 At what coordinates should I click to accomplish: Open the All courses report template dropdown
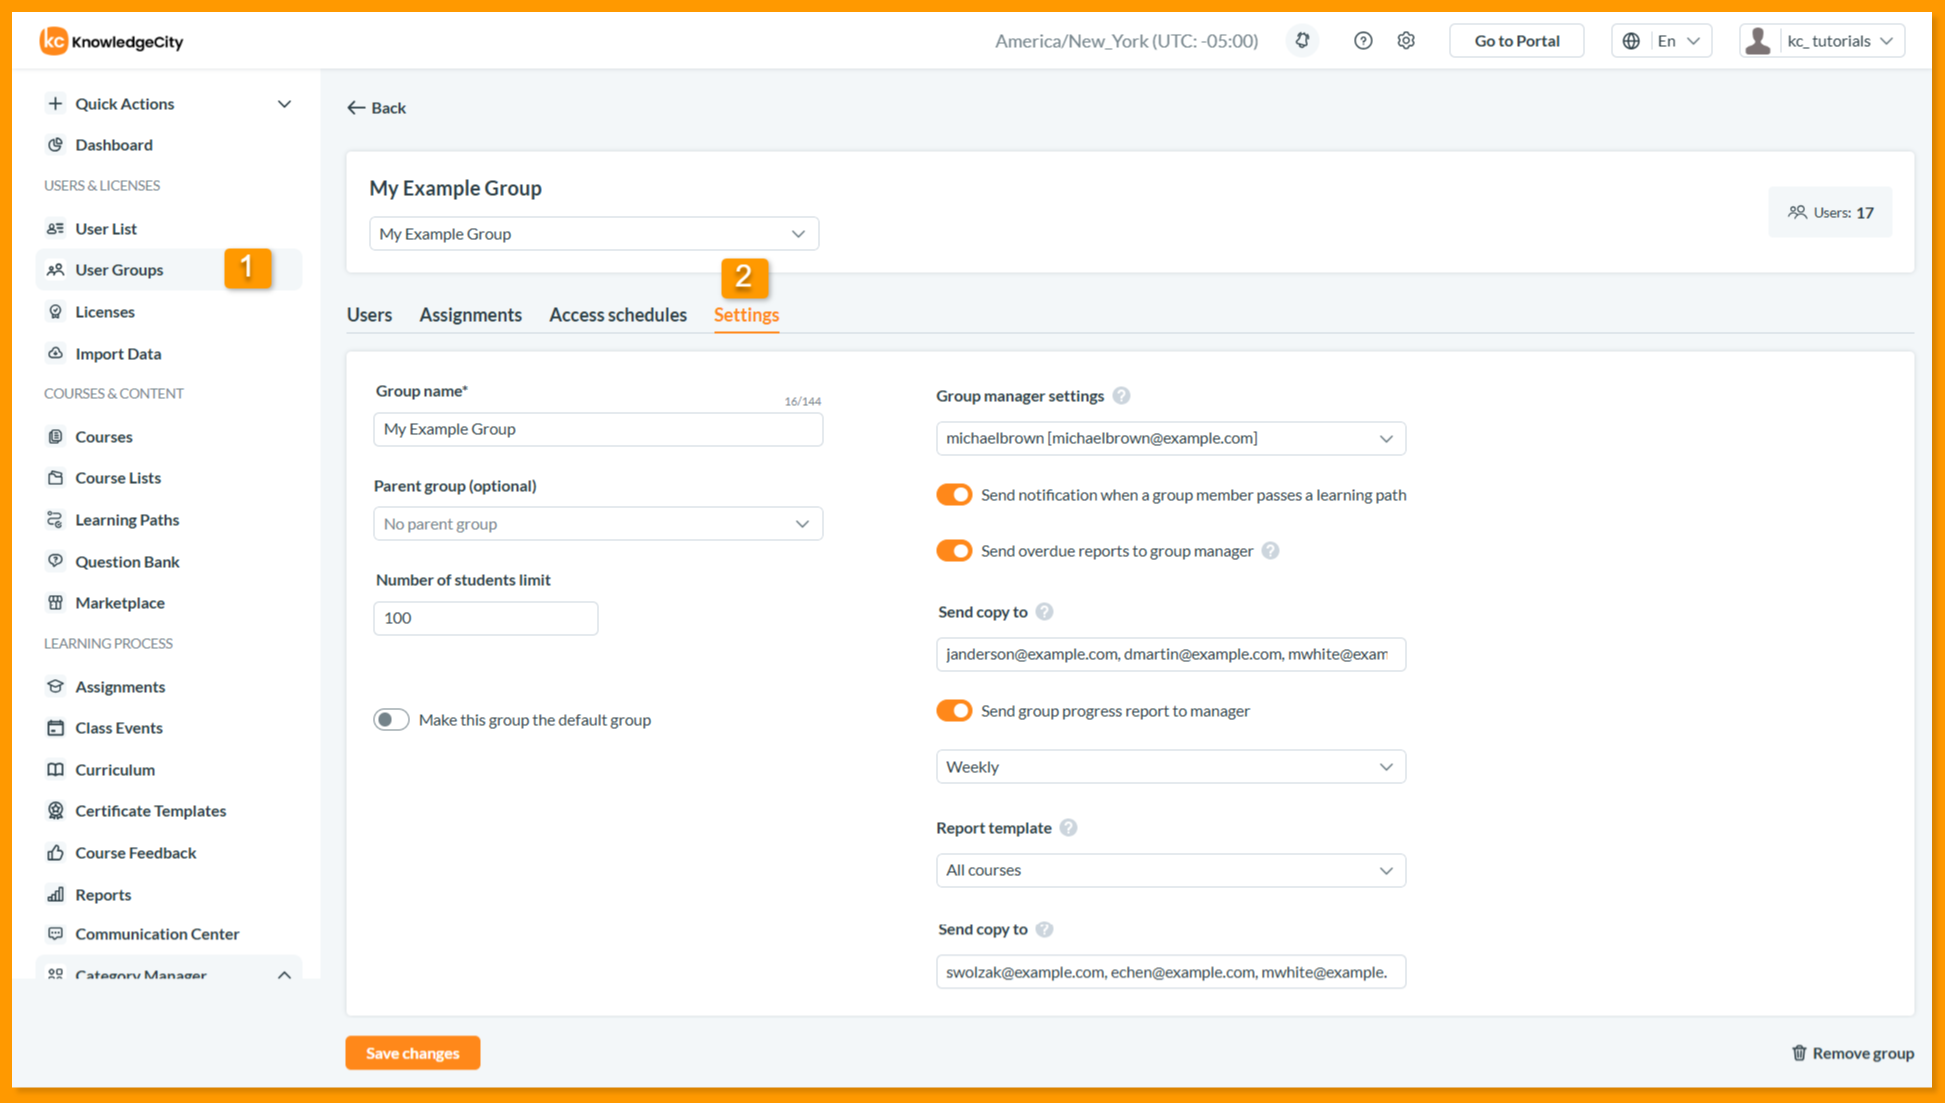pyautogui.click(x=1171, y=870)
